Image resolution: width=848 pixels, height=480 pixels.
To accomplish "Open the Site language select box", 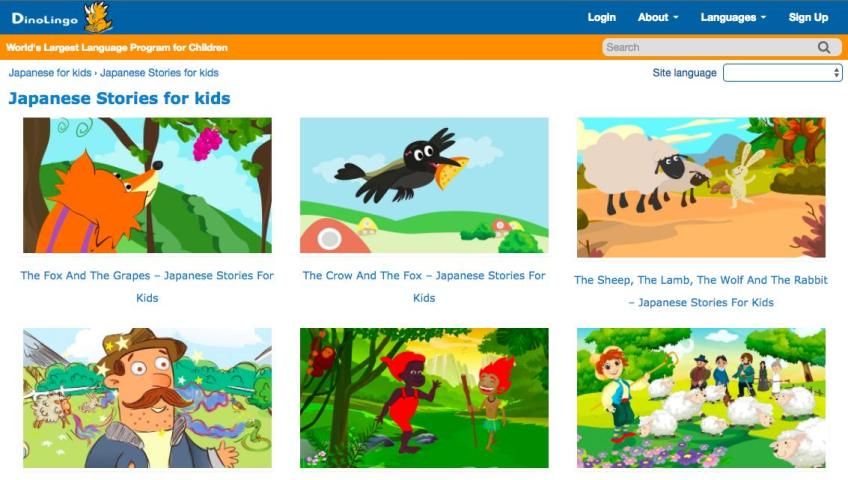I will click(783, 73).
